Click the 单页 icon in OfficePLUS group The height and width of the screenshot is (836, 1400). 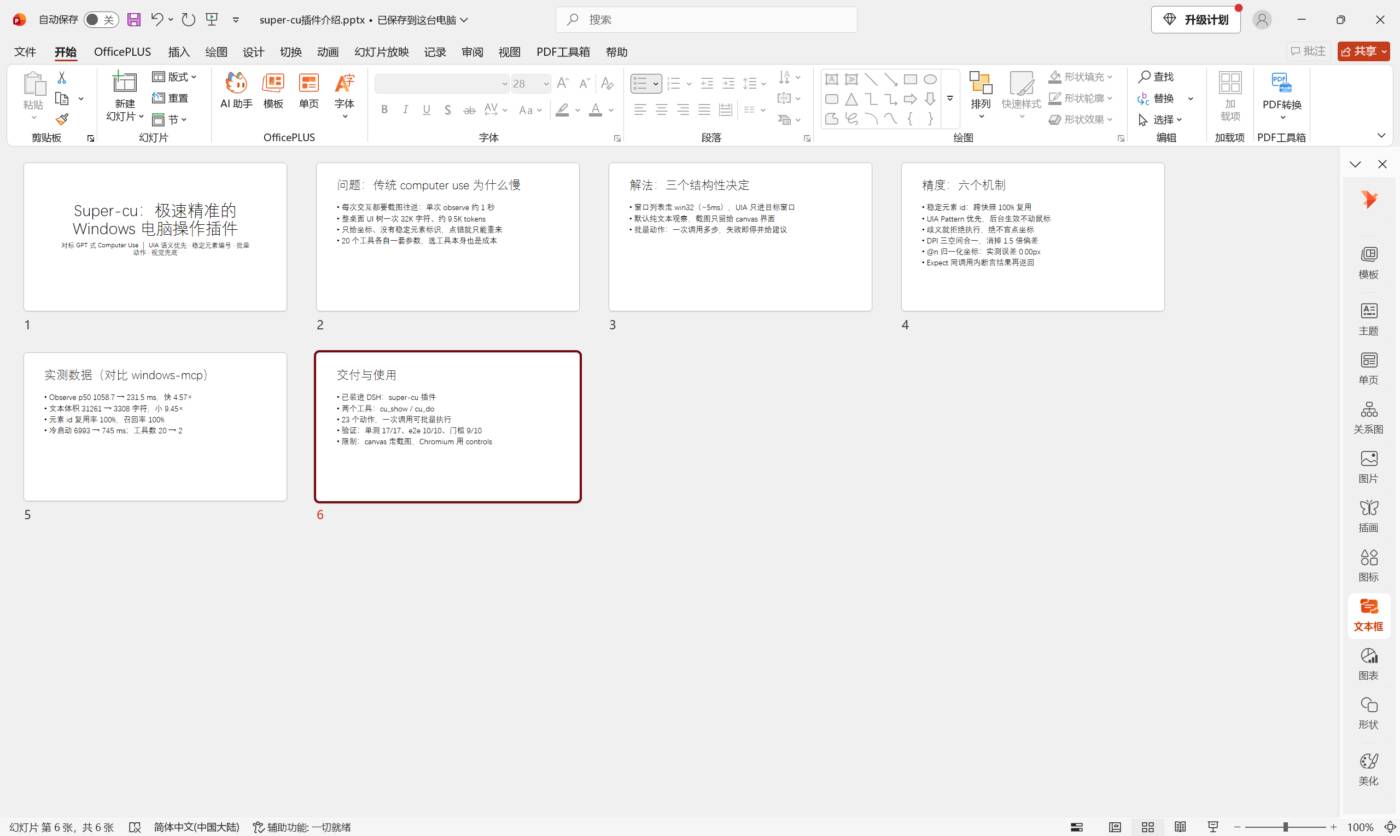[x=309, y=90]
